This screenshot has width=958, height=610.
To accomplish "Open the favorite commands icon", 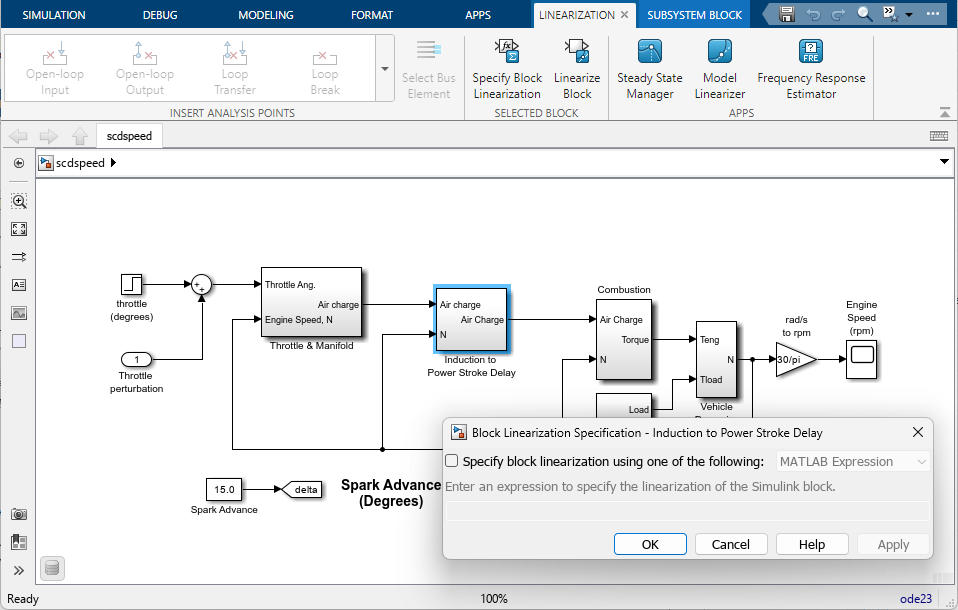I will [890, 14].
